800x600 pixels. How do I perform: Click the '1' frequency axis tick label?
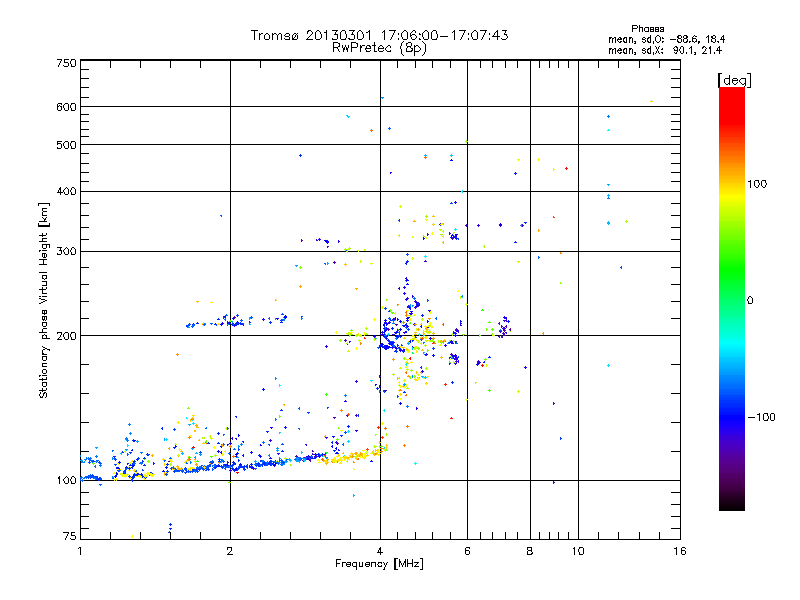80,551
